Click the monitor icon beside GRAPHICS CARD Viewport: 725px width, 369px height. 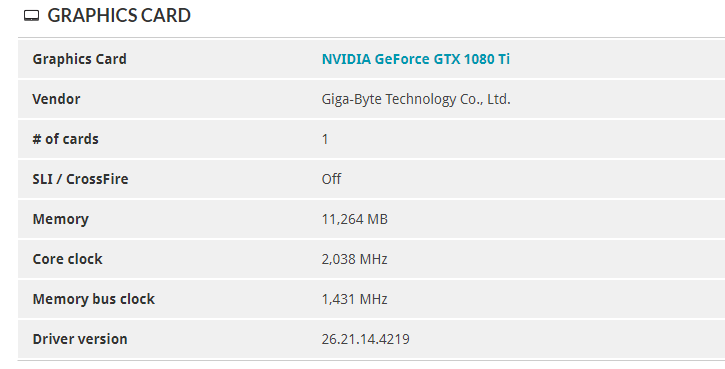coord(31,16)
